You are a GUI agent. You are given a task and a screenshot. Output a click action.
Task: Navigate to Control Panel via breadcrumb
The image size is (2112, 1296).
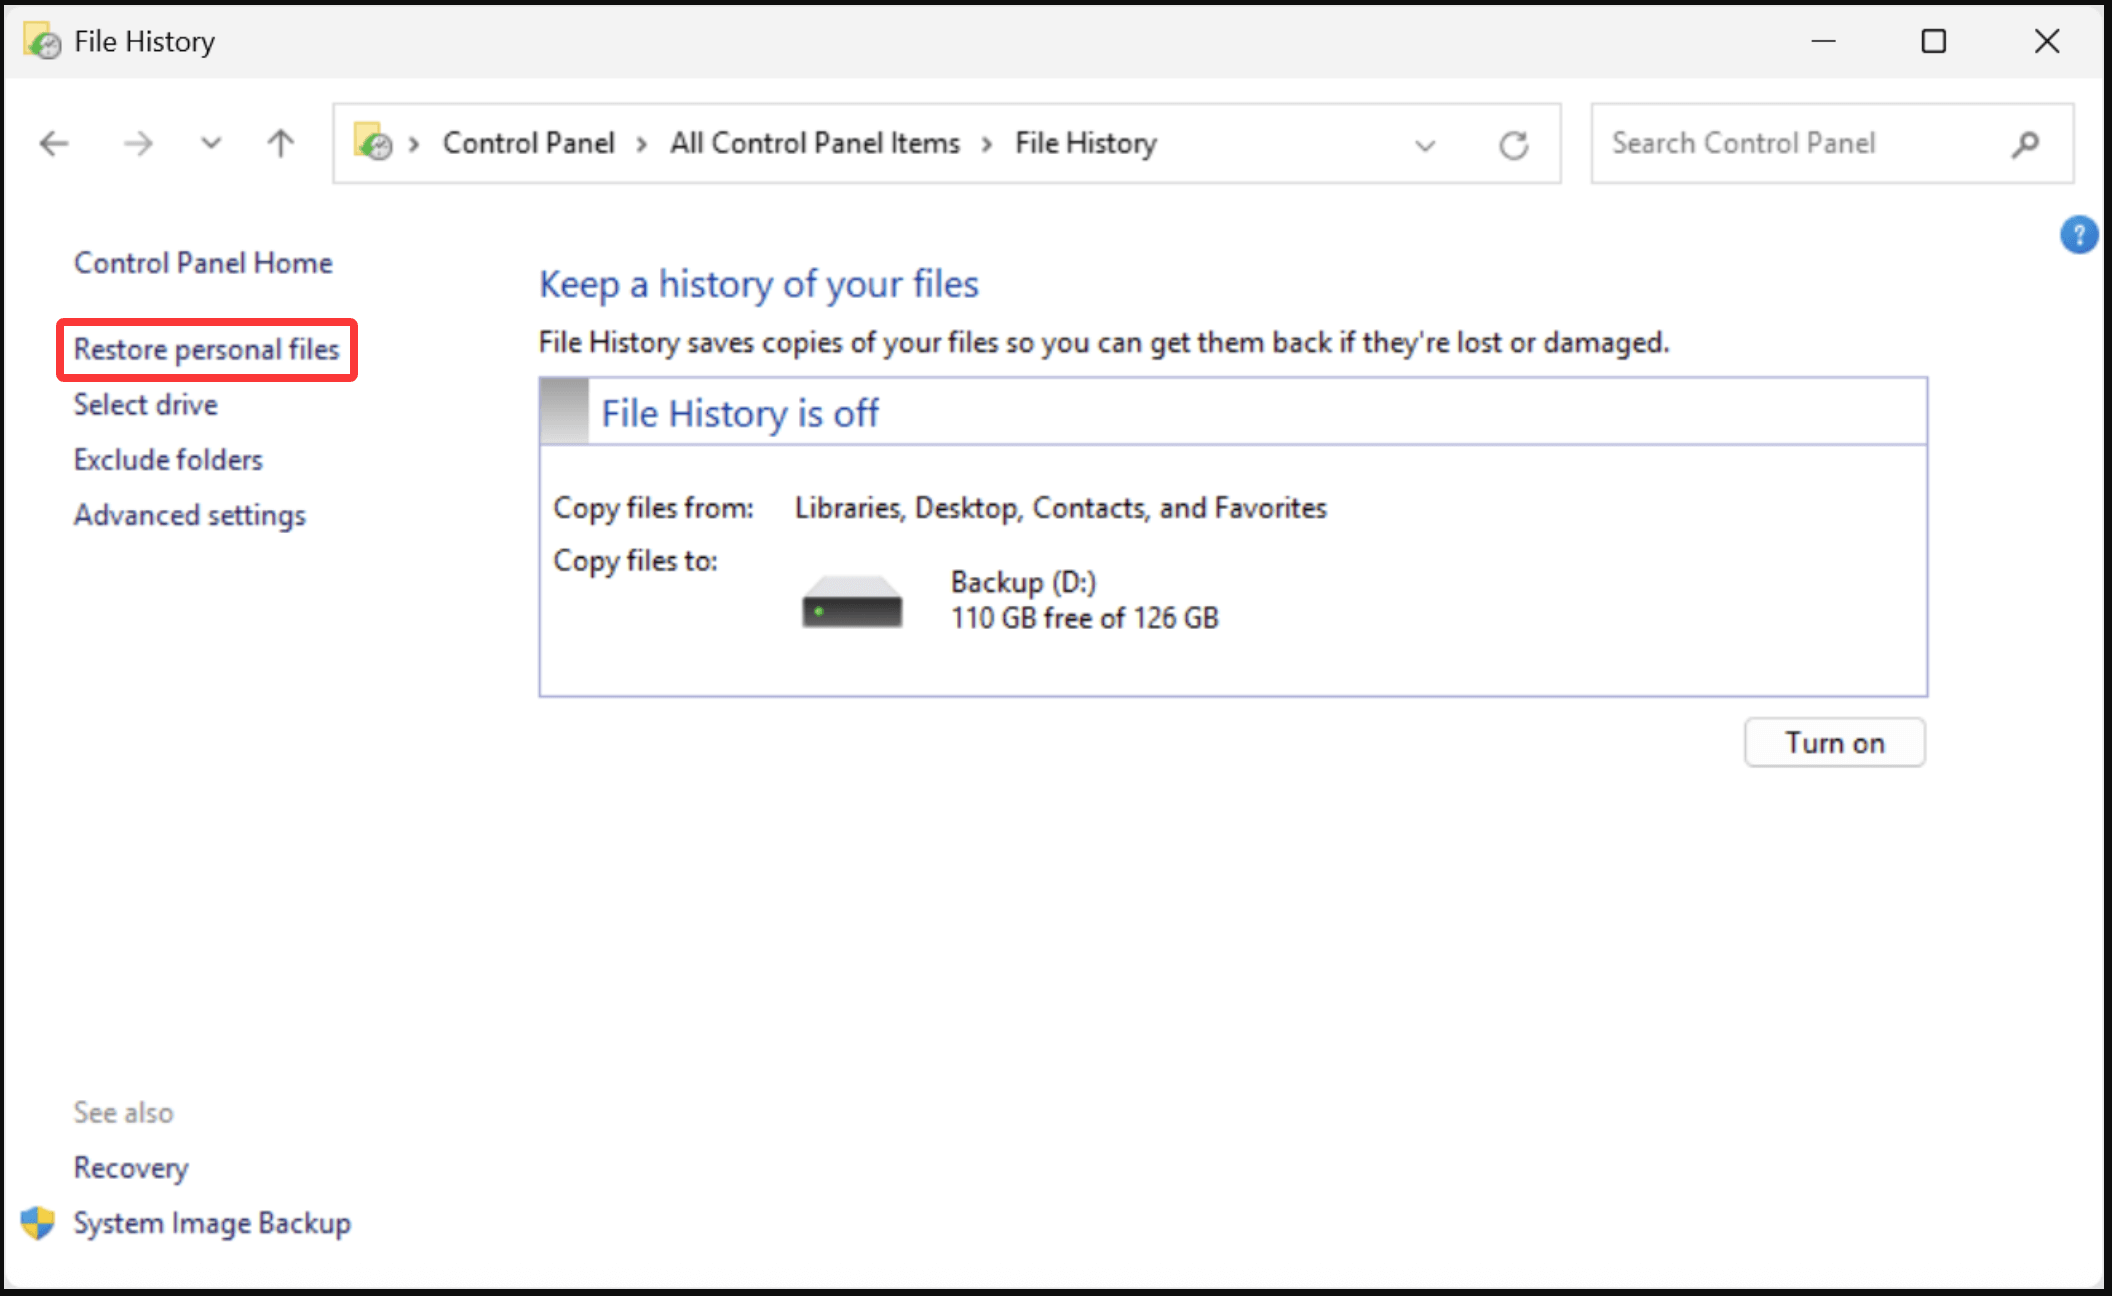pos(528,143)
